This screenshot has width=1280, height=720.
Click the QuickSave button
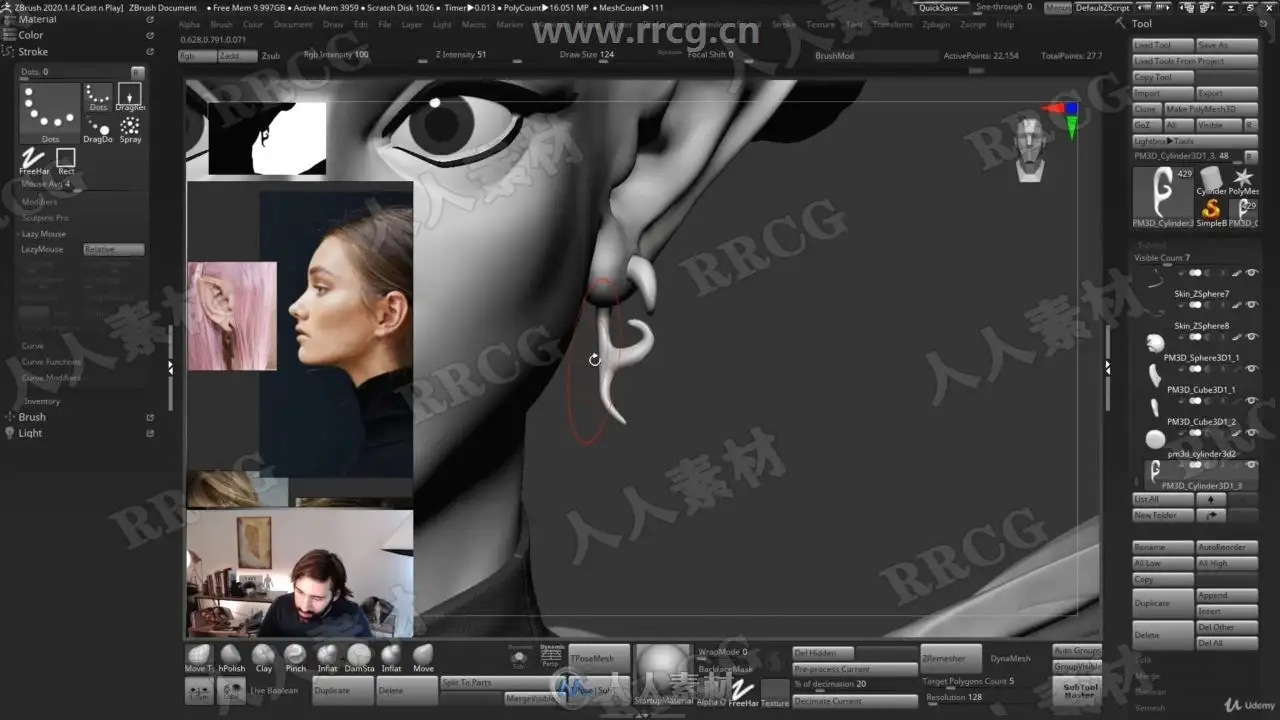[938, 8]
